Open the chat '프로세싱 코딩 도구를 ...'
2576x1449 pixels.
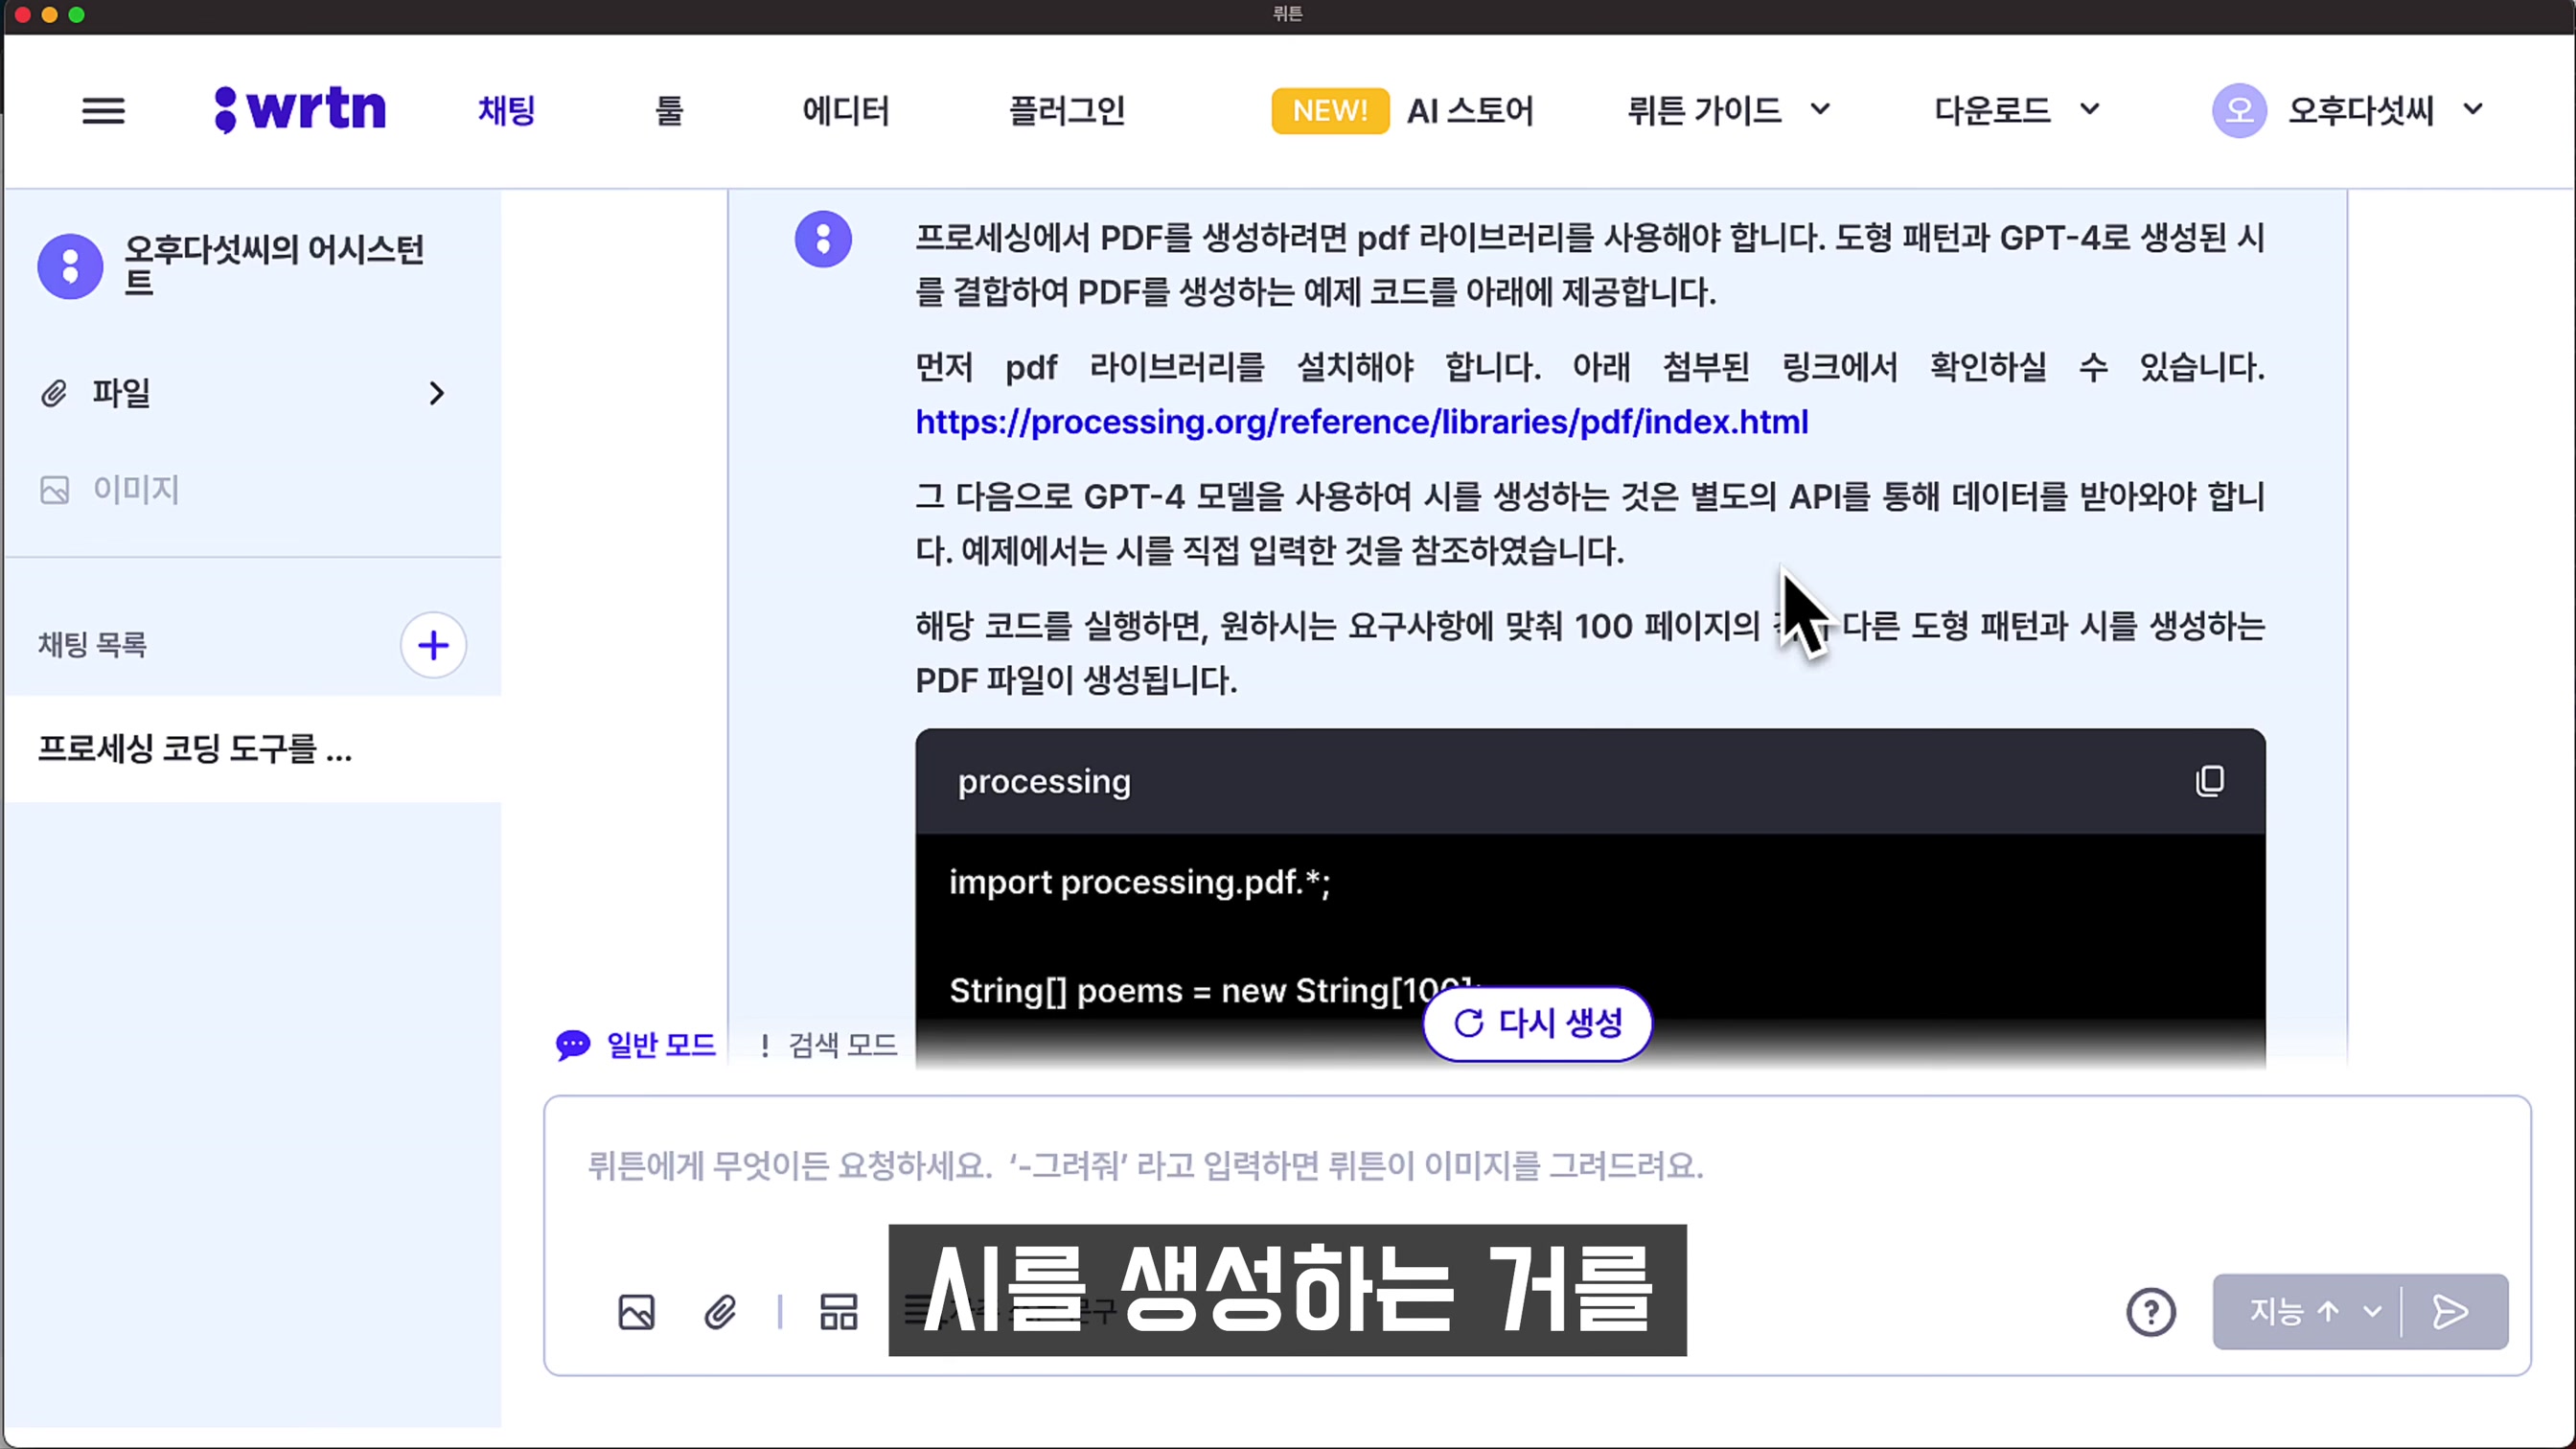tap(252, 749)
